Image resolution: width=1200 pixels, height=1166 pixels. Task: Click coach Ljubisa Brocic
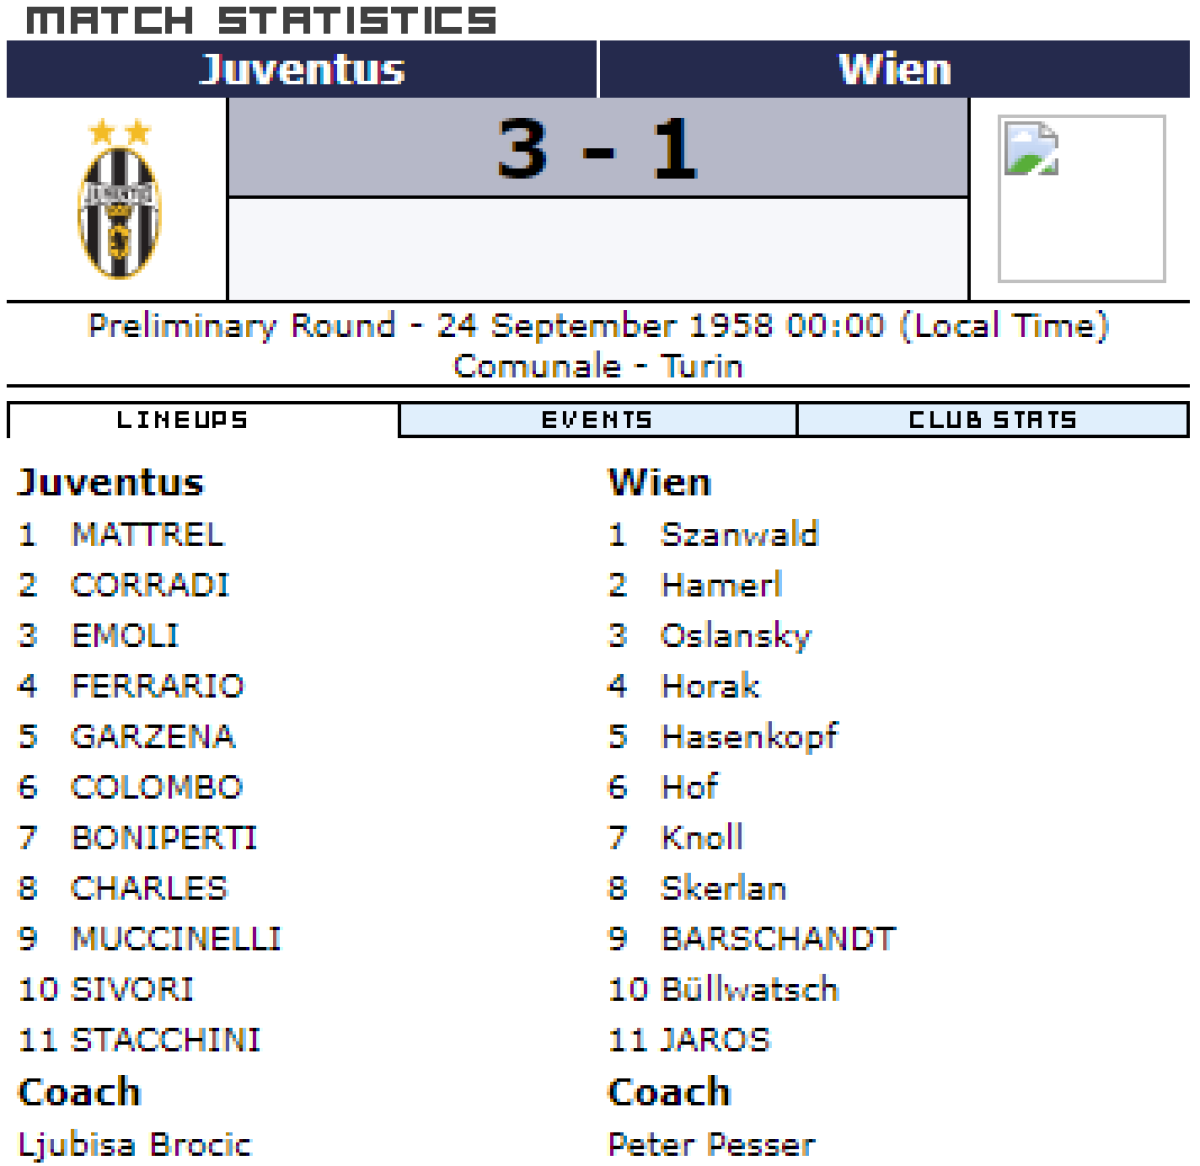135,1144
